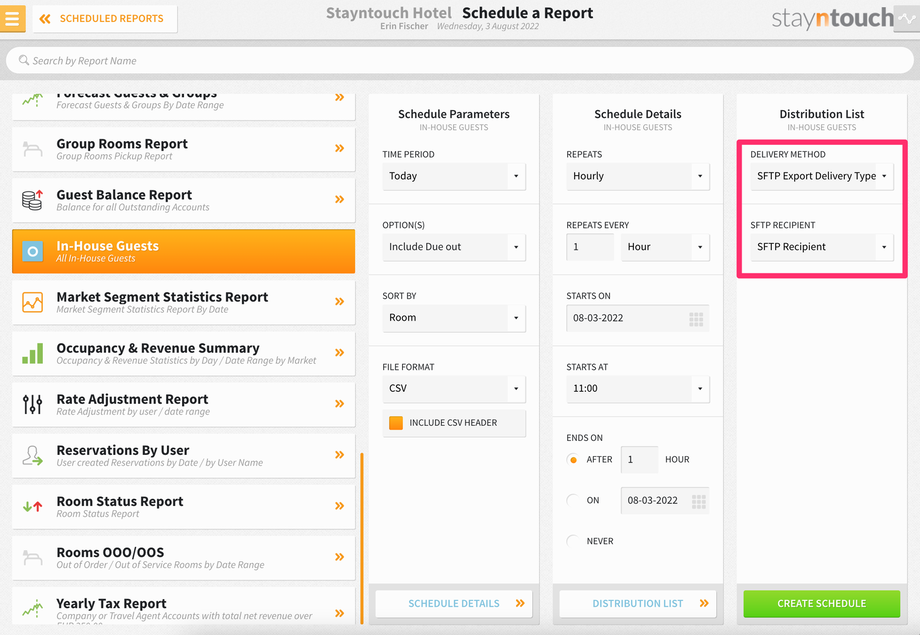Image resolution: width=920 pixels, height=635 pixels.
Task: Click chevron arrows on Market Segment Statistics Report
Action: click(x=339, y=302)
